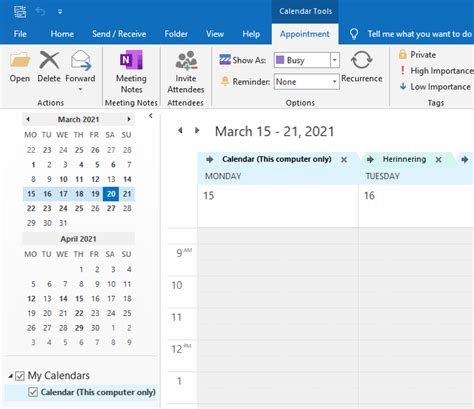The image size is (474, 409).
Task: Close the Calendar (This computer only) tab
Action: coord(344,160)
